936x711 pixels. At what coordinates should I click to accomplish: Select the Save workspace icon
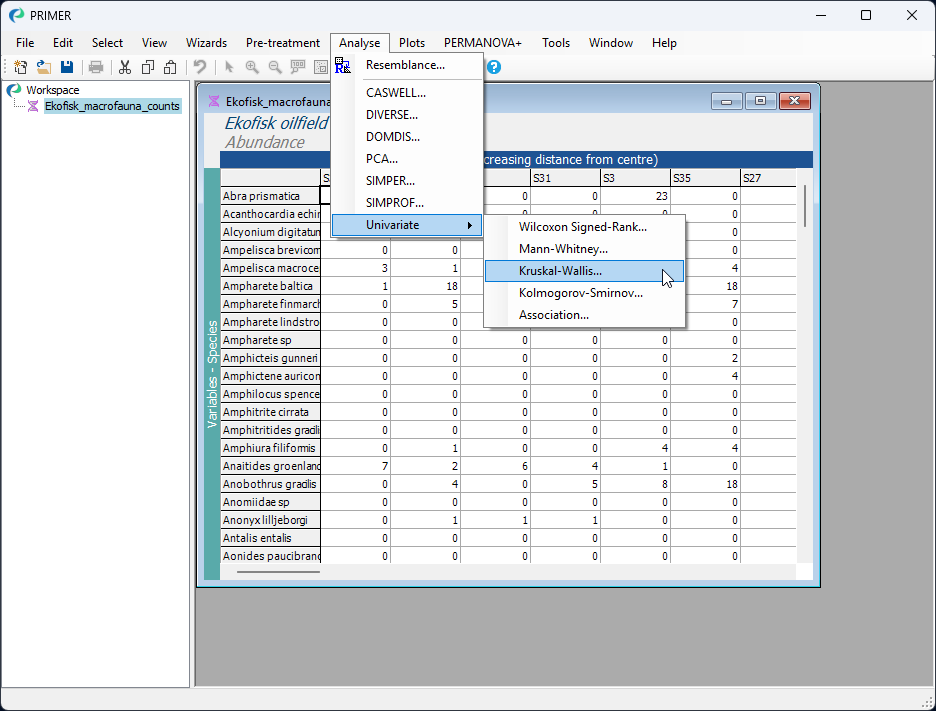pos(66,66)
